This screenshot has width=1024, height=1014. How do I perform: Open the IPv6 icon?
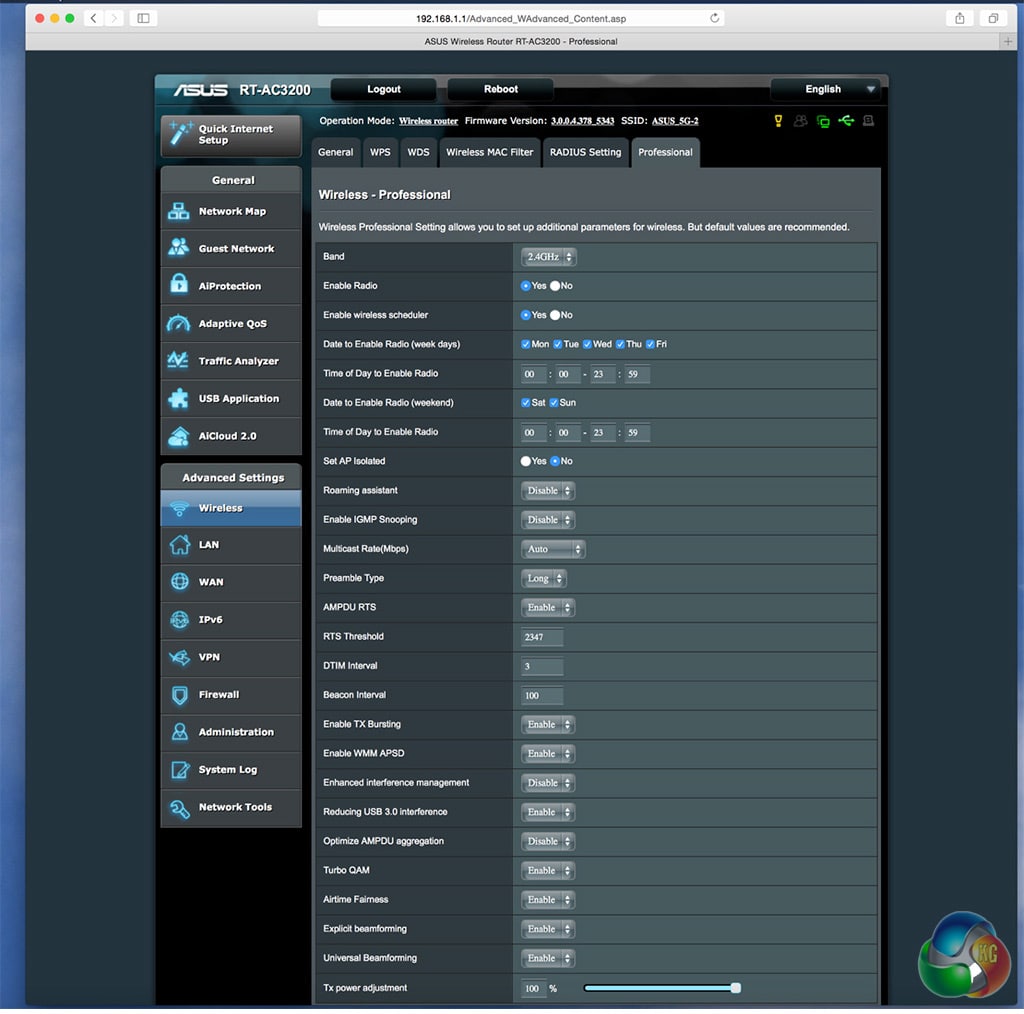point(180,620)
